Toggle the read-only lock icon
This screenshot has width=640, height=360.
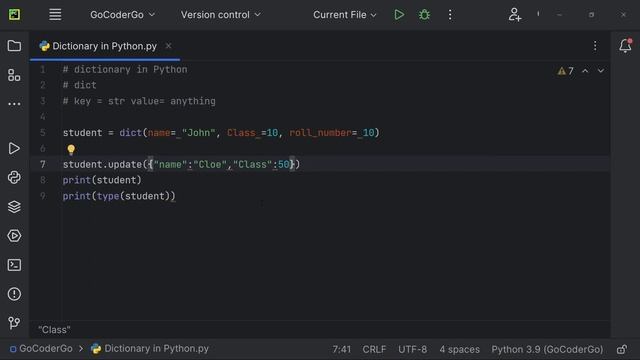click(x=622, y=349)
